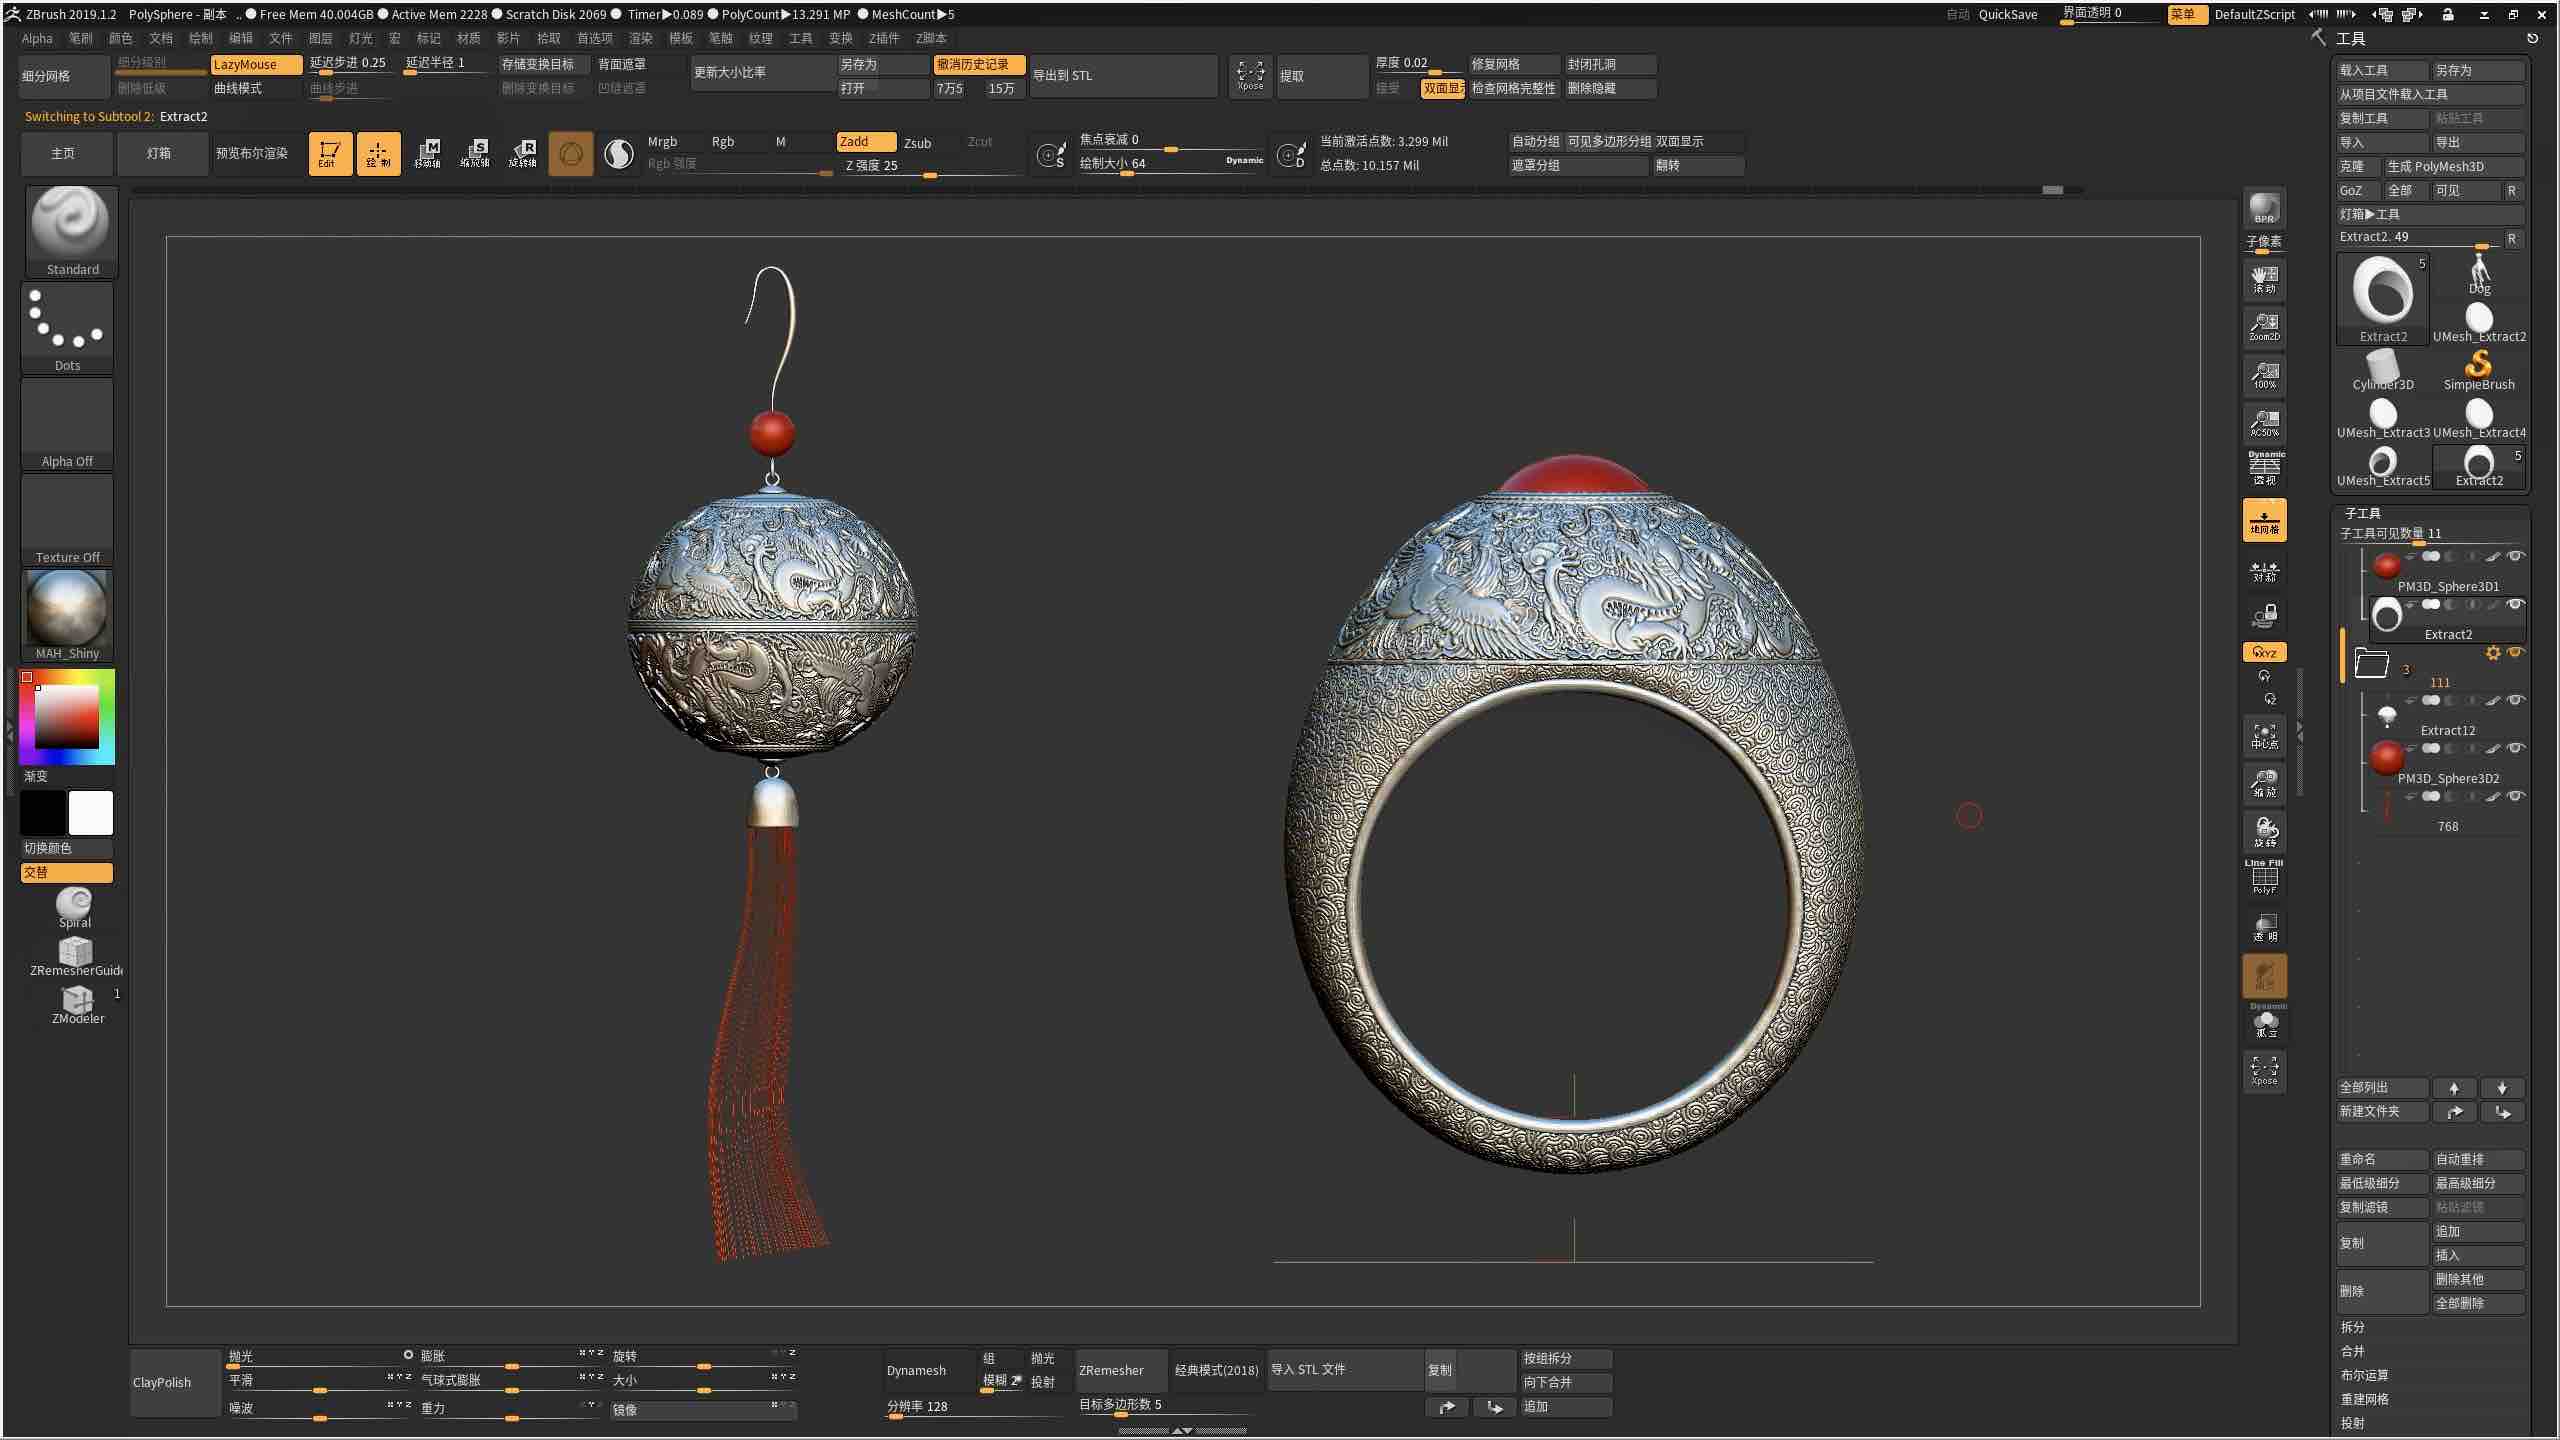Open the Standard brush picker
This screenshot has height=1440, width=2560.
pyautogui.click(x=70, y=230)
